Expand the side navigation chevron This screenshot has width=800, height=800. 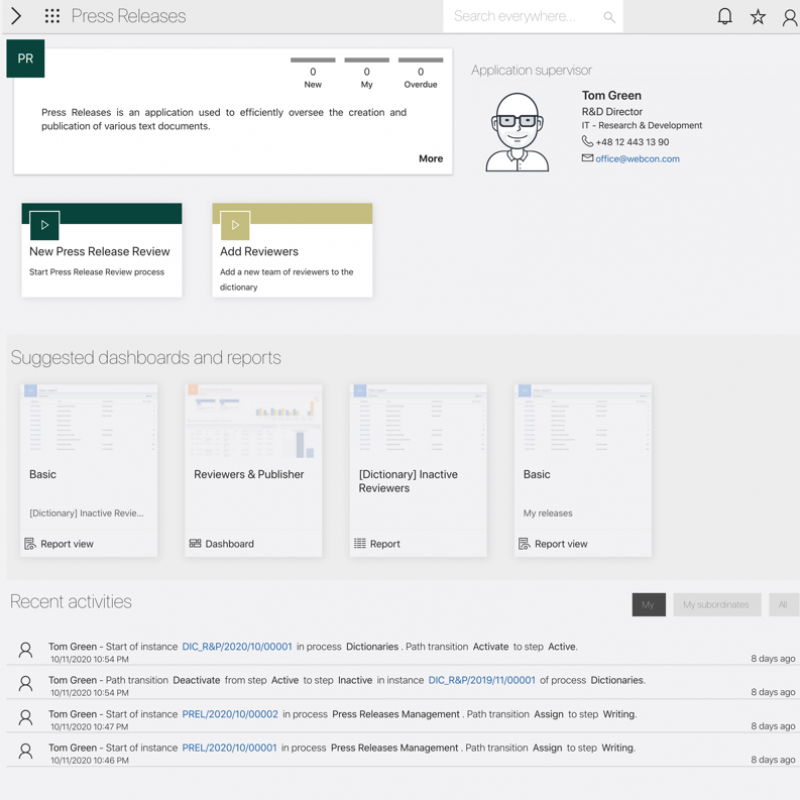tap(16, 16)
